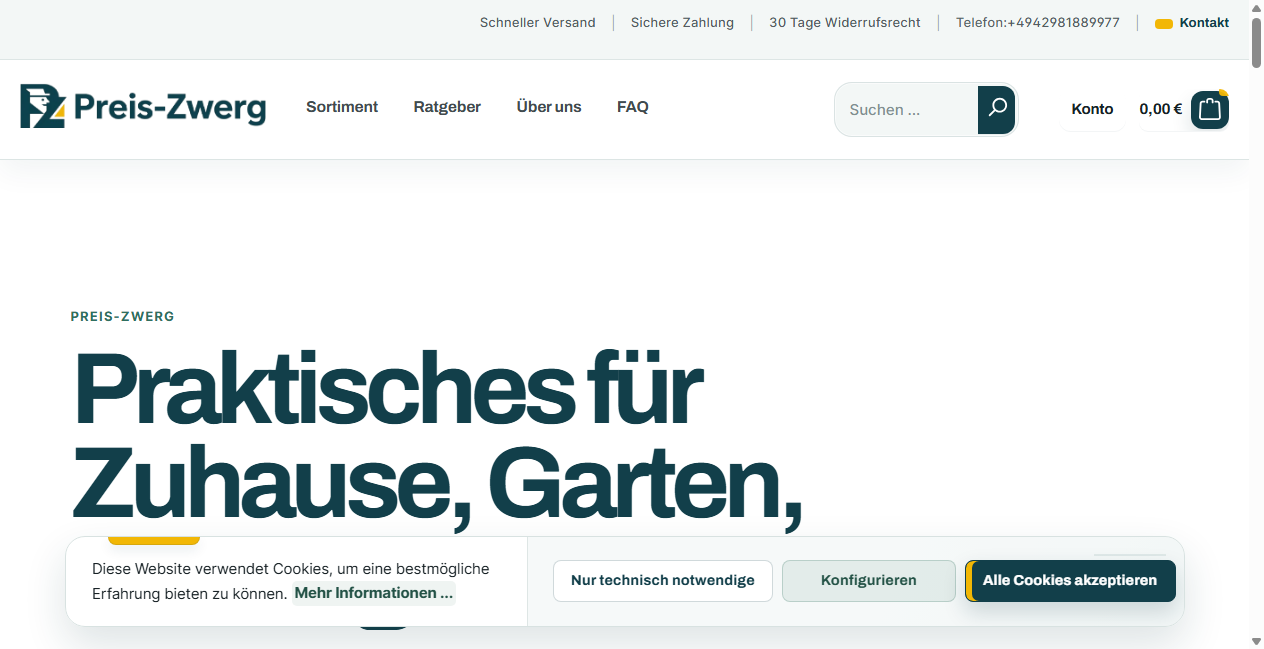Image resolution: width=1264 pixels, height=649 pixels.
Task: Click the Telefon:+4942981889977 number
Action: 1038,22
